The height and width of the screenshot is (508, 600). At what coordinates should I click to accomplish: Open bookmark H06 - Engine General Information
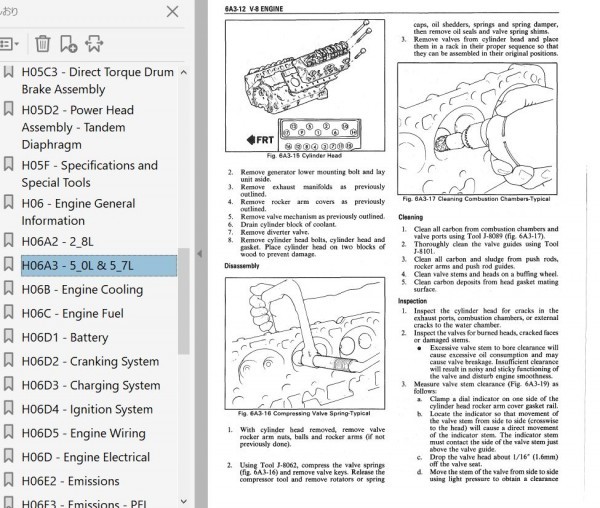pos(78,212)
